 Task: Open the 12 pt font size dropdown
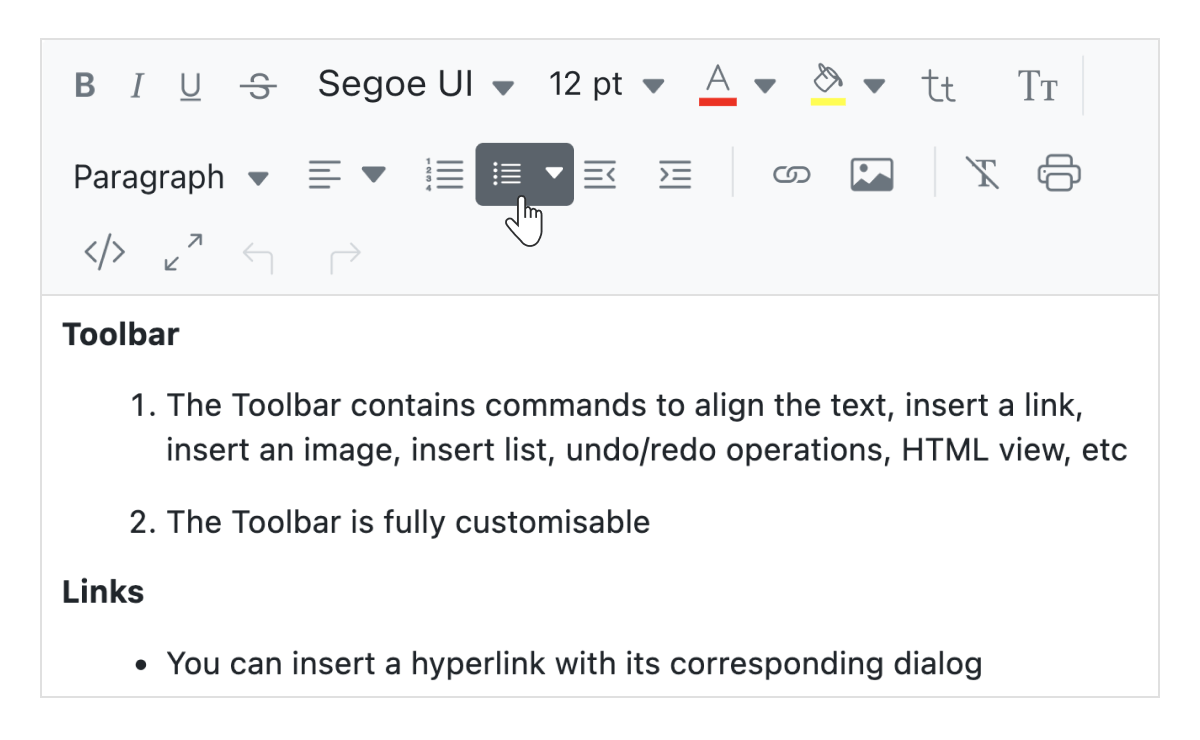(x=606, y=86)
